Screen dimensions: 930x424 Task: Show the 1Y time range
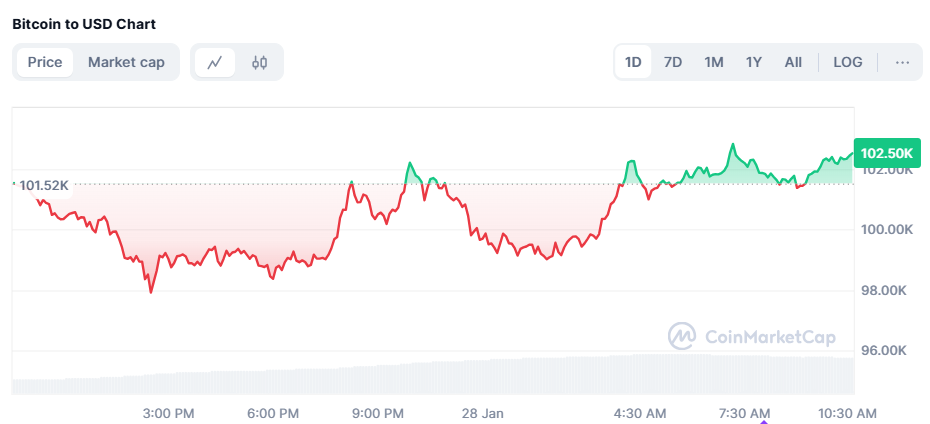coord(753,62)
